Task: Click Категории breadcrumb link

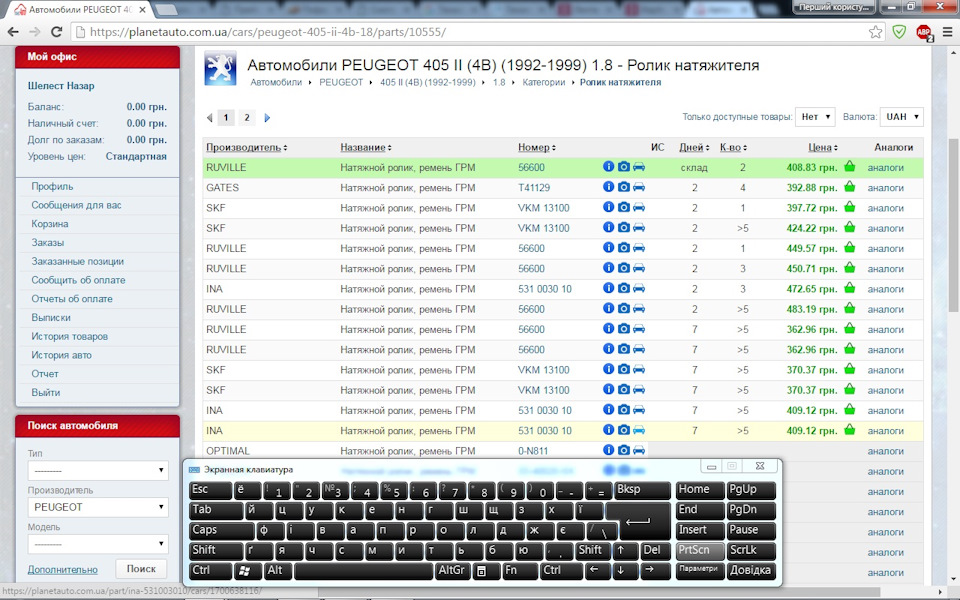Action: 544,82
